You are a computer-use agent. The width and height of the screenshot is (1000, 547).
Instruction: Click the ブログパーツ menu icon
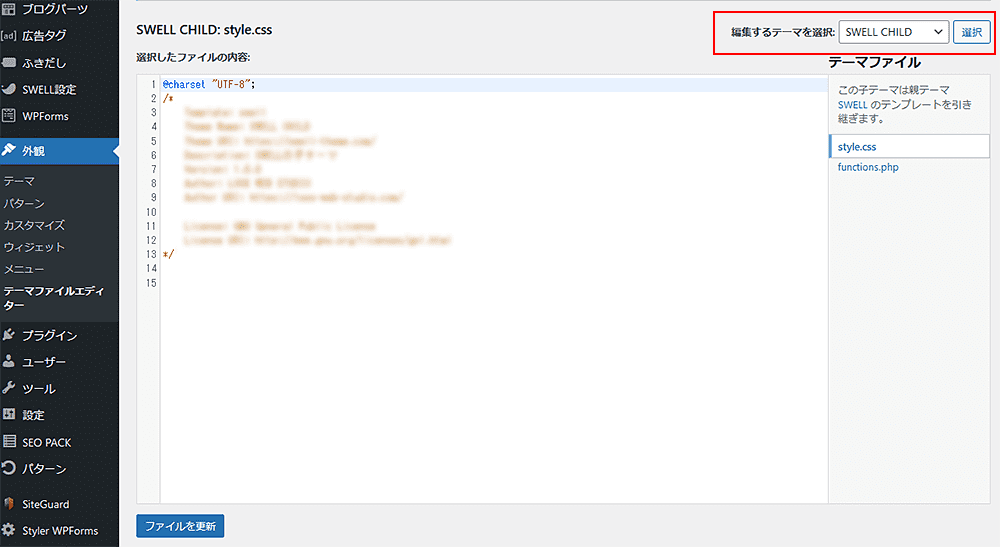(x=9, y=8)
